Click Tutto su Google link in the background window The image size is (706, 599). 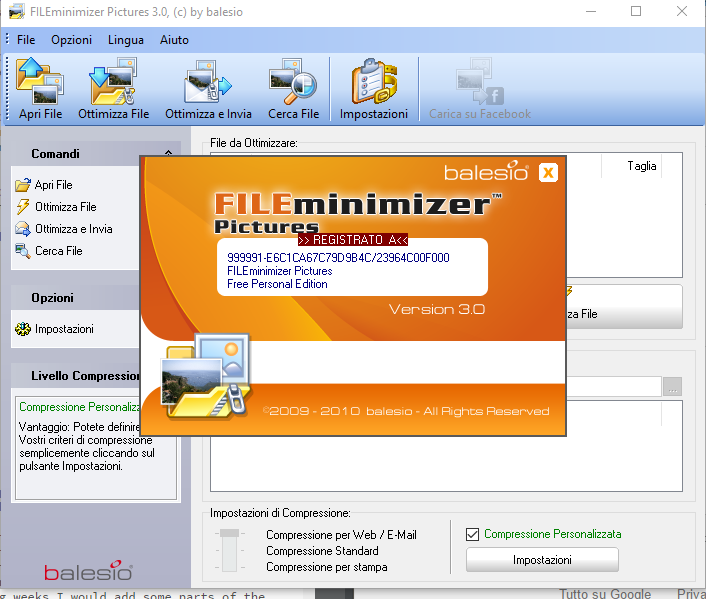[x=605, y=593]
